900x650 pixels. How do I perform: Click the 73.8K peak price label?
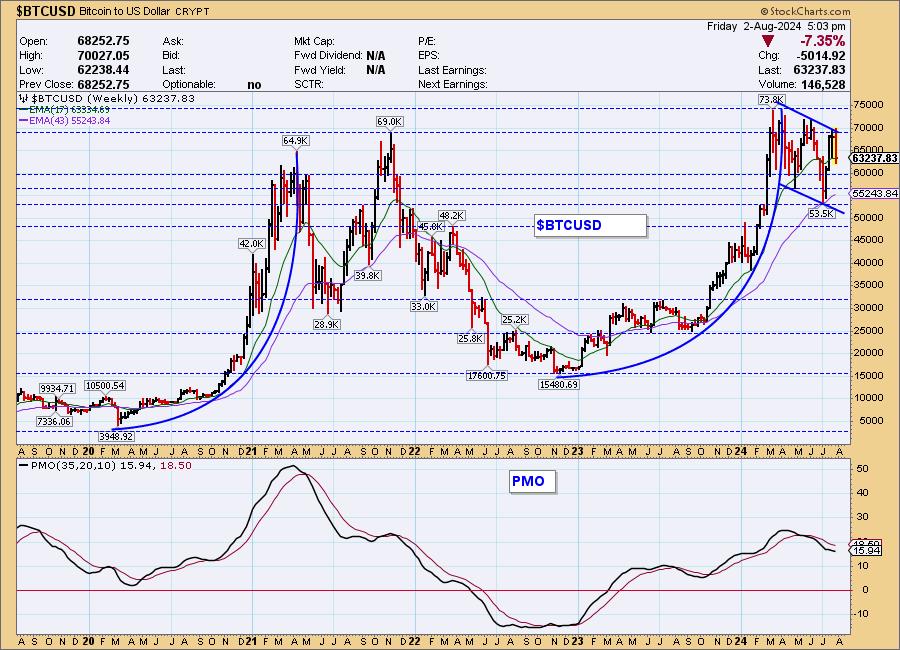[x=771, y=99]
